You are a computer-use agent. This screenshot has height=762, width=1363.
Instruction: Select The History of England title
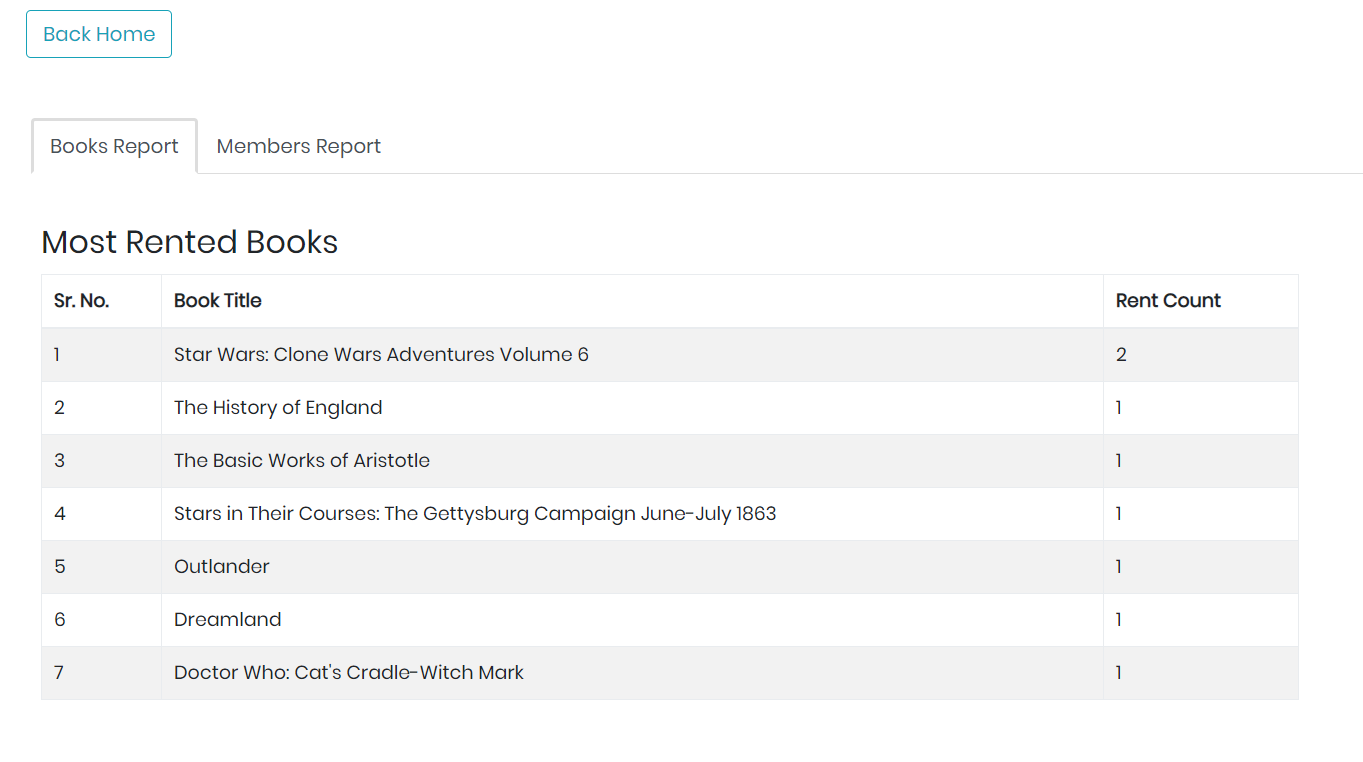pos(278,407)
